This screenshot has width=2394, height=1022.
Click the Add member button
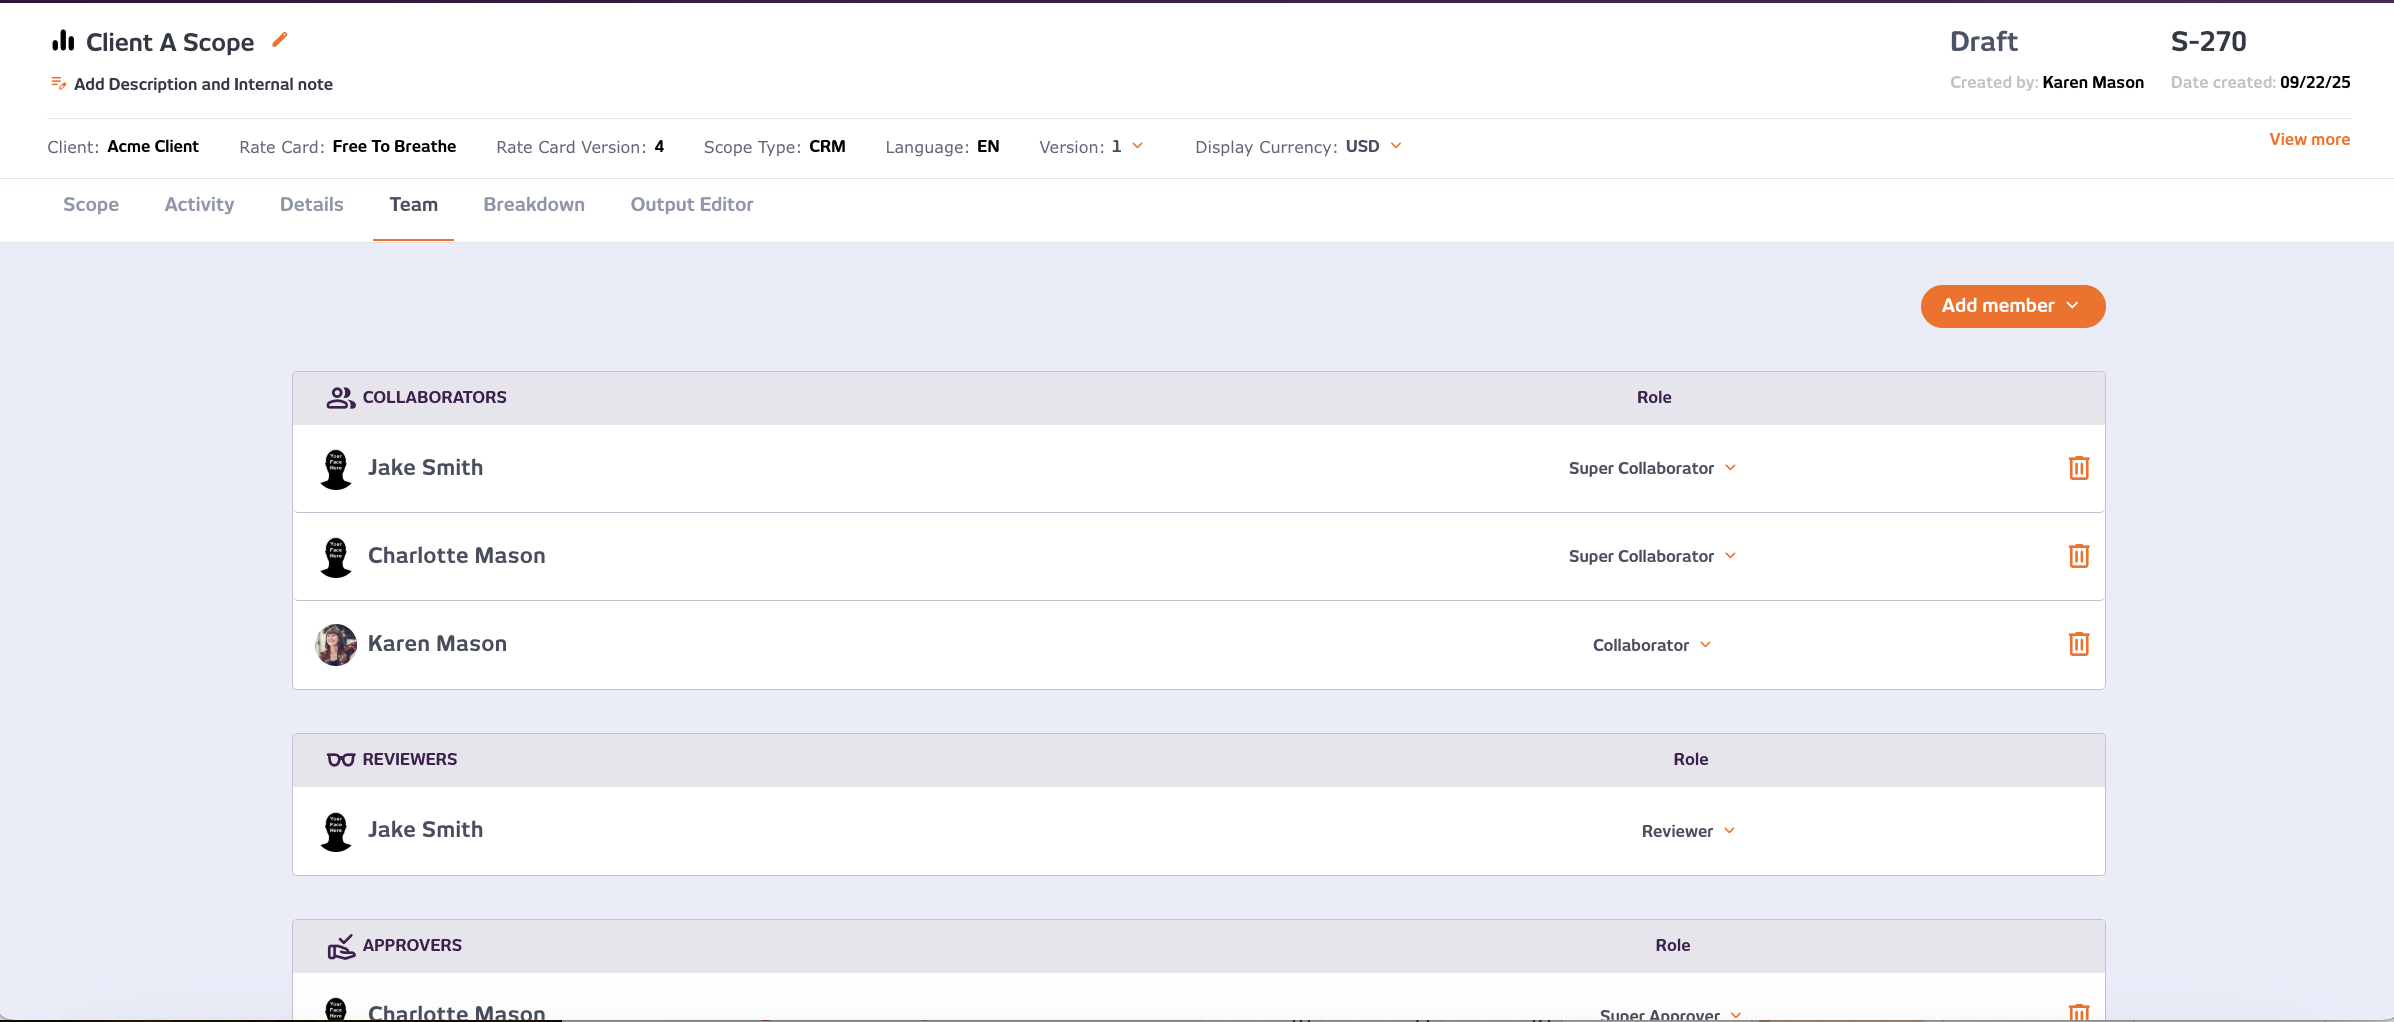2012,306
